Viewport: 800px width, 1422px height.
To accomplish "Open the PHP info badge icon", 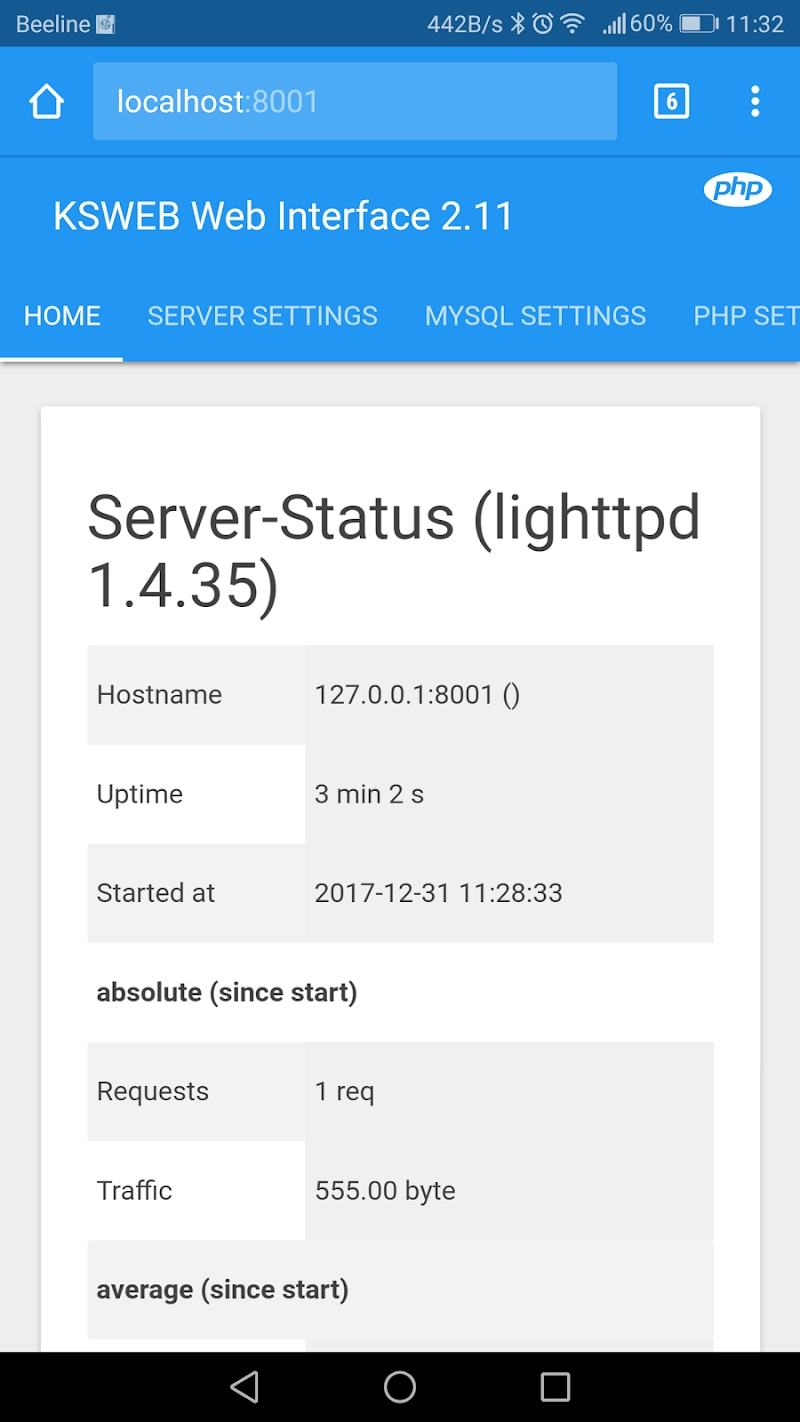I will pyautogui.click(x=738, y=188).
